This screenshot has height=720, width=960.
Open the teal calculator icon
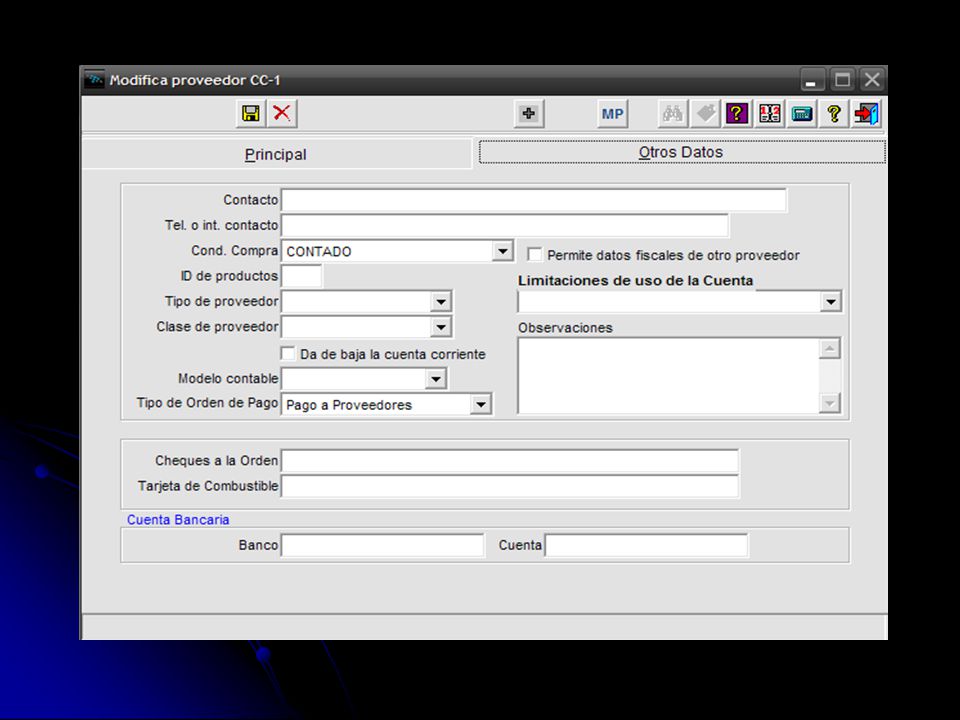tap(802, 114)
